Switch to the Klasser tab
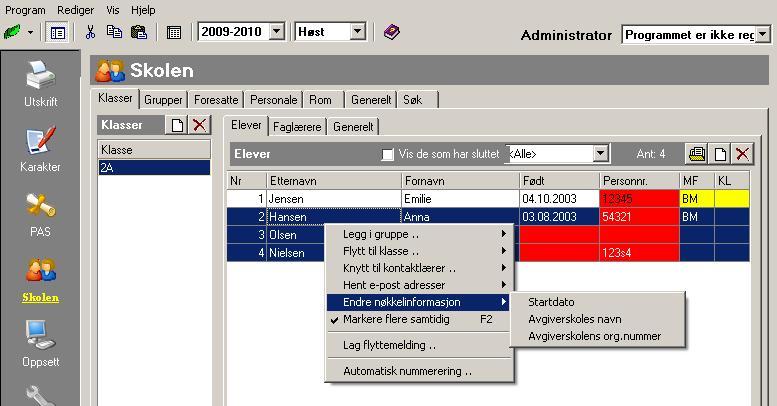The height and width of the screenshot is (406, 777). coord(115,98)
